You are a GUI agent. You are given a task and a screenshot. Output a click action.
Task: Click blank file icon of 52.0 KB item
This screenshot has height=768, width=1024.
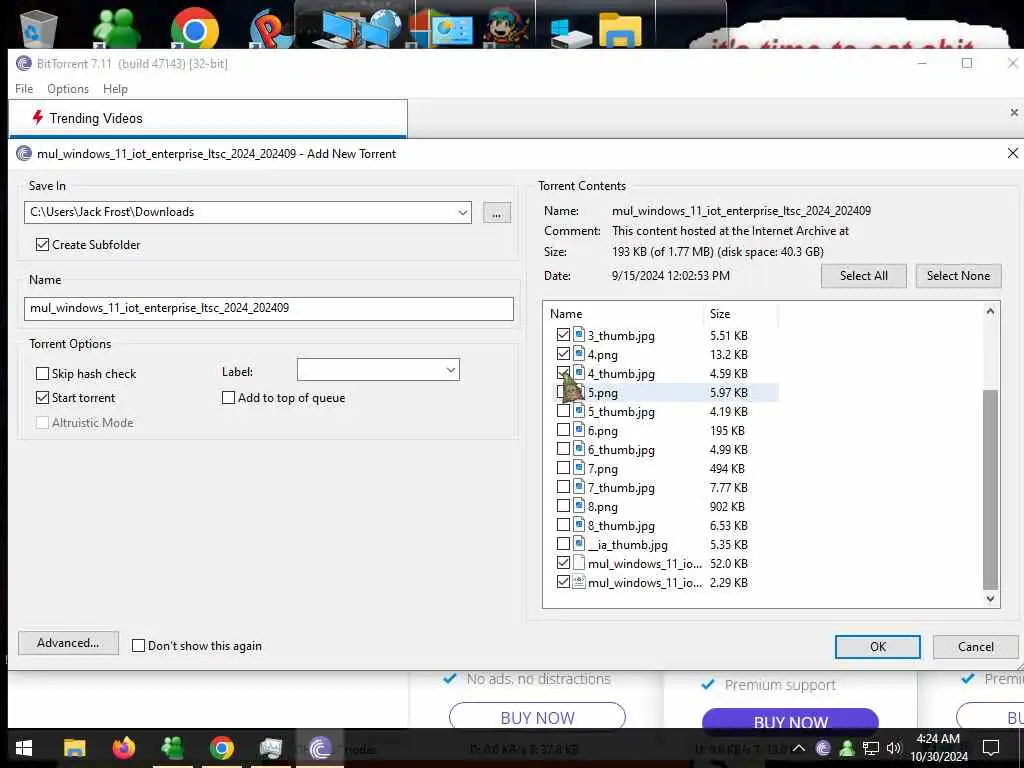tap(579, 562)
